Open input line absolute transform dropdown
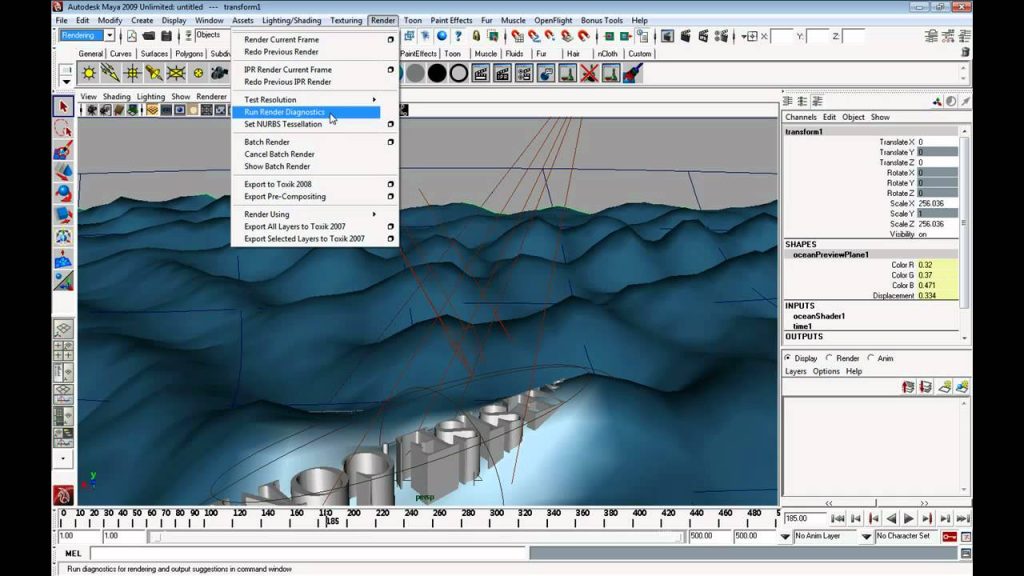Viewport: 1024px width, 576px height. (749, 36)
